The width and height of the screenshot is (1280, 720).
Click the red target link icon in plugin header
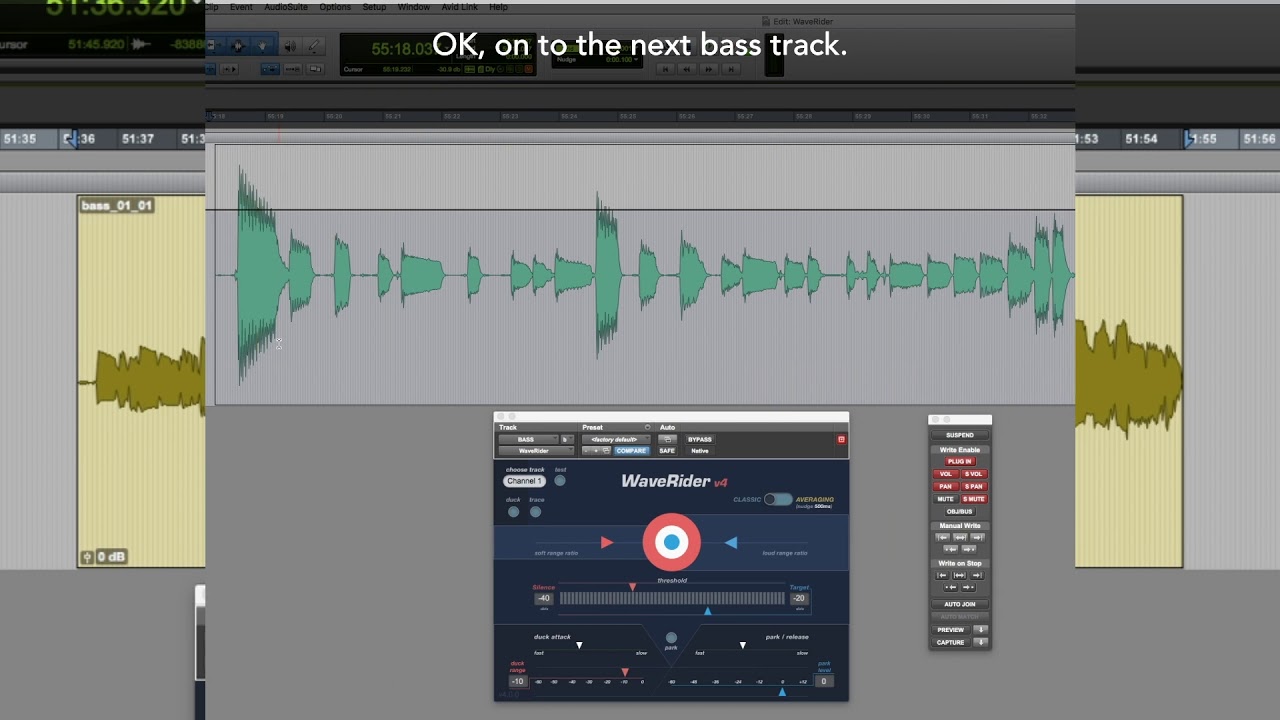pos(841,440)
